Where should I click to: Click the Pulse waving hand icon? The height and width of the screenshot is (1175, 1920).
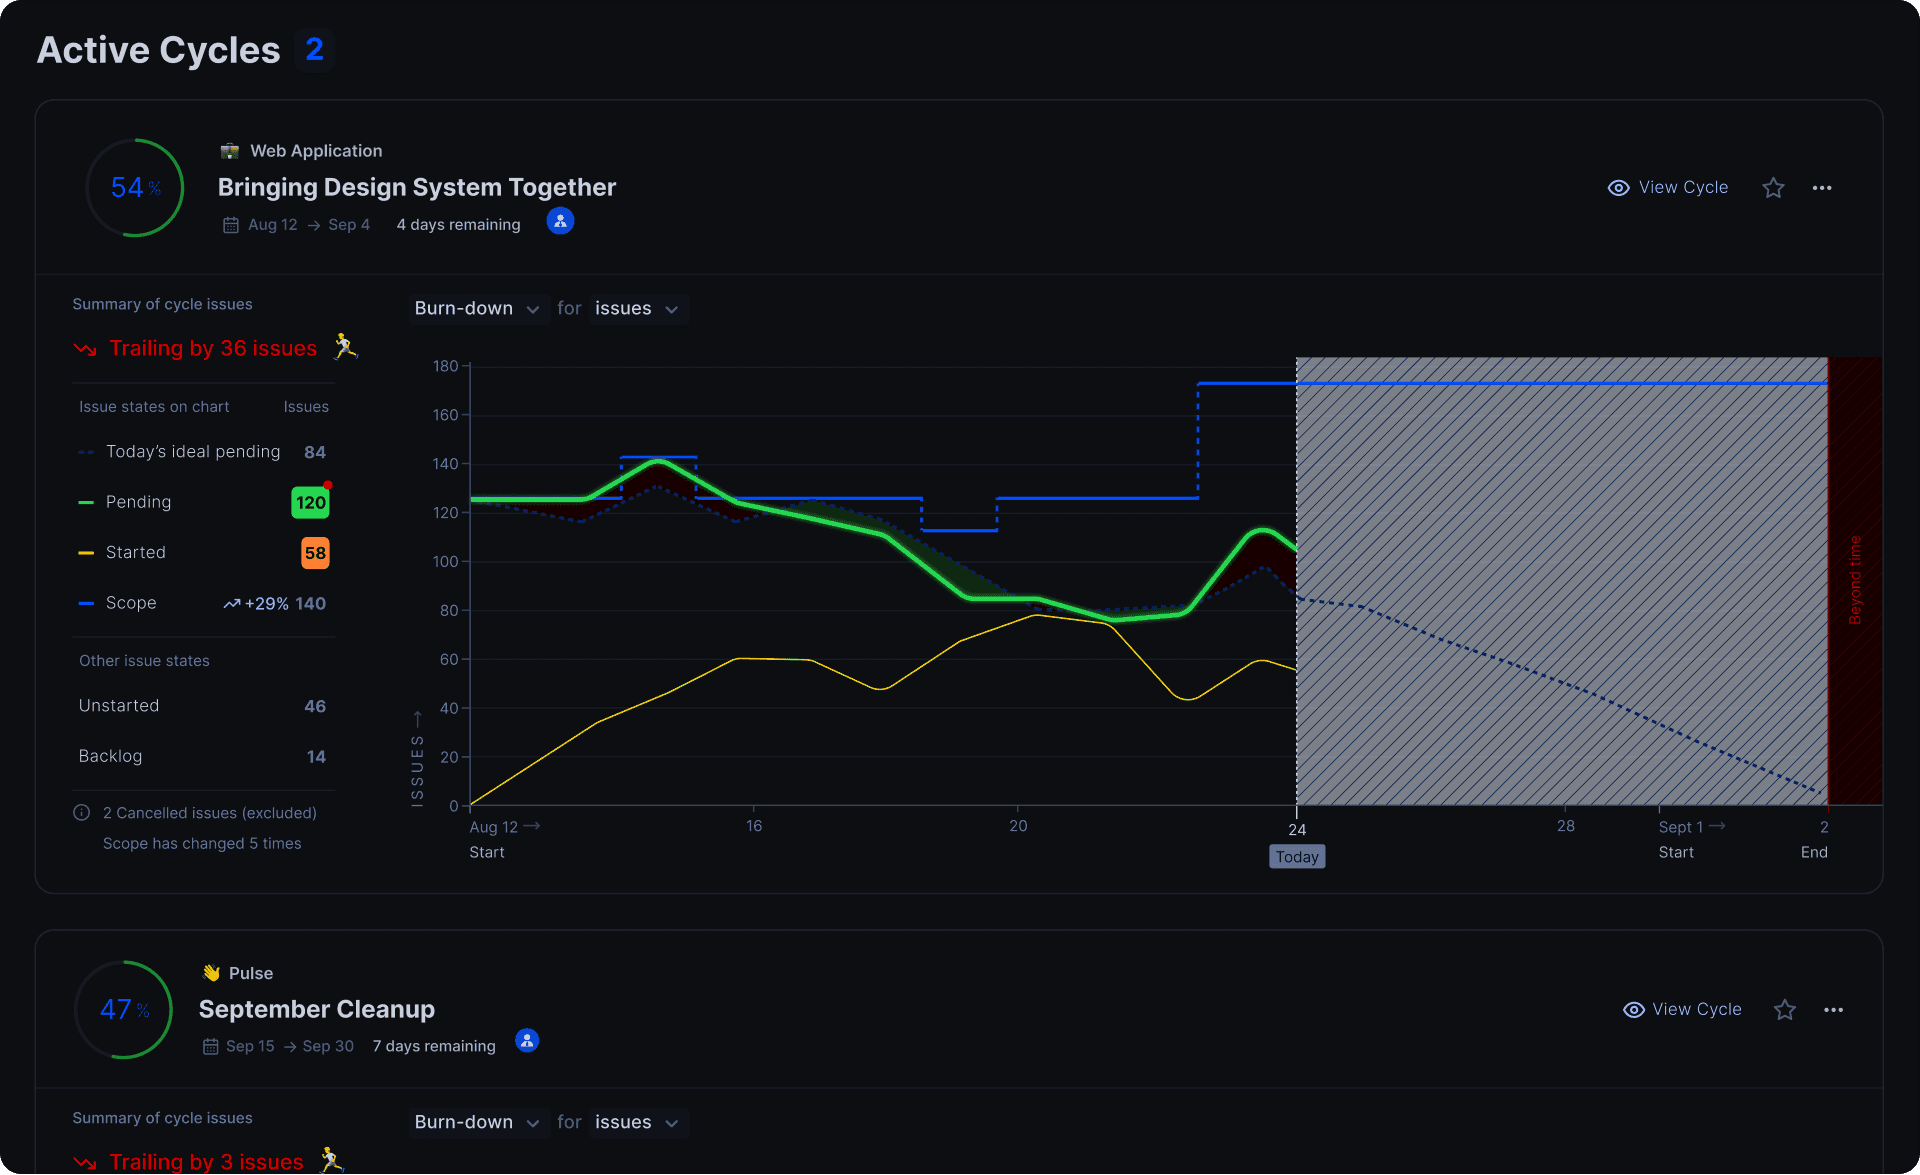pos(211,973)
